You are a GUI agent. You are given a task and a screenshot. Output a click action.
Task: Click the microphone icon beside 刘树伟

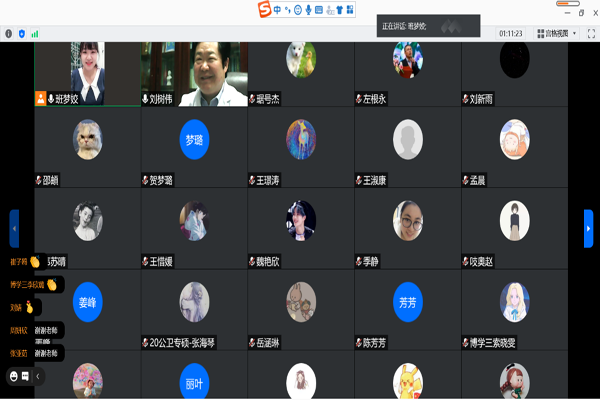(x=145, y=99)
